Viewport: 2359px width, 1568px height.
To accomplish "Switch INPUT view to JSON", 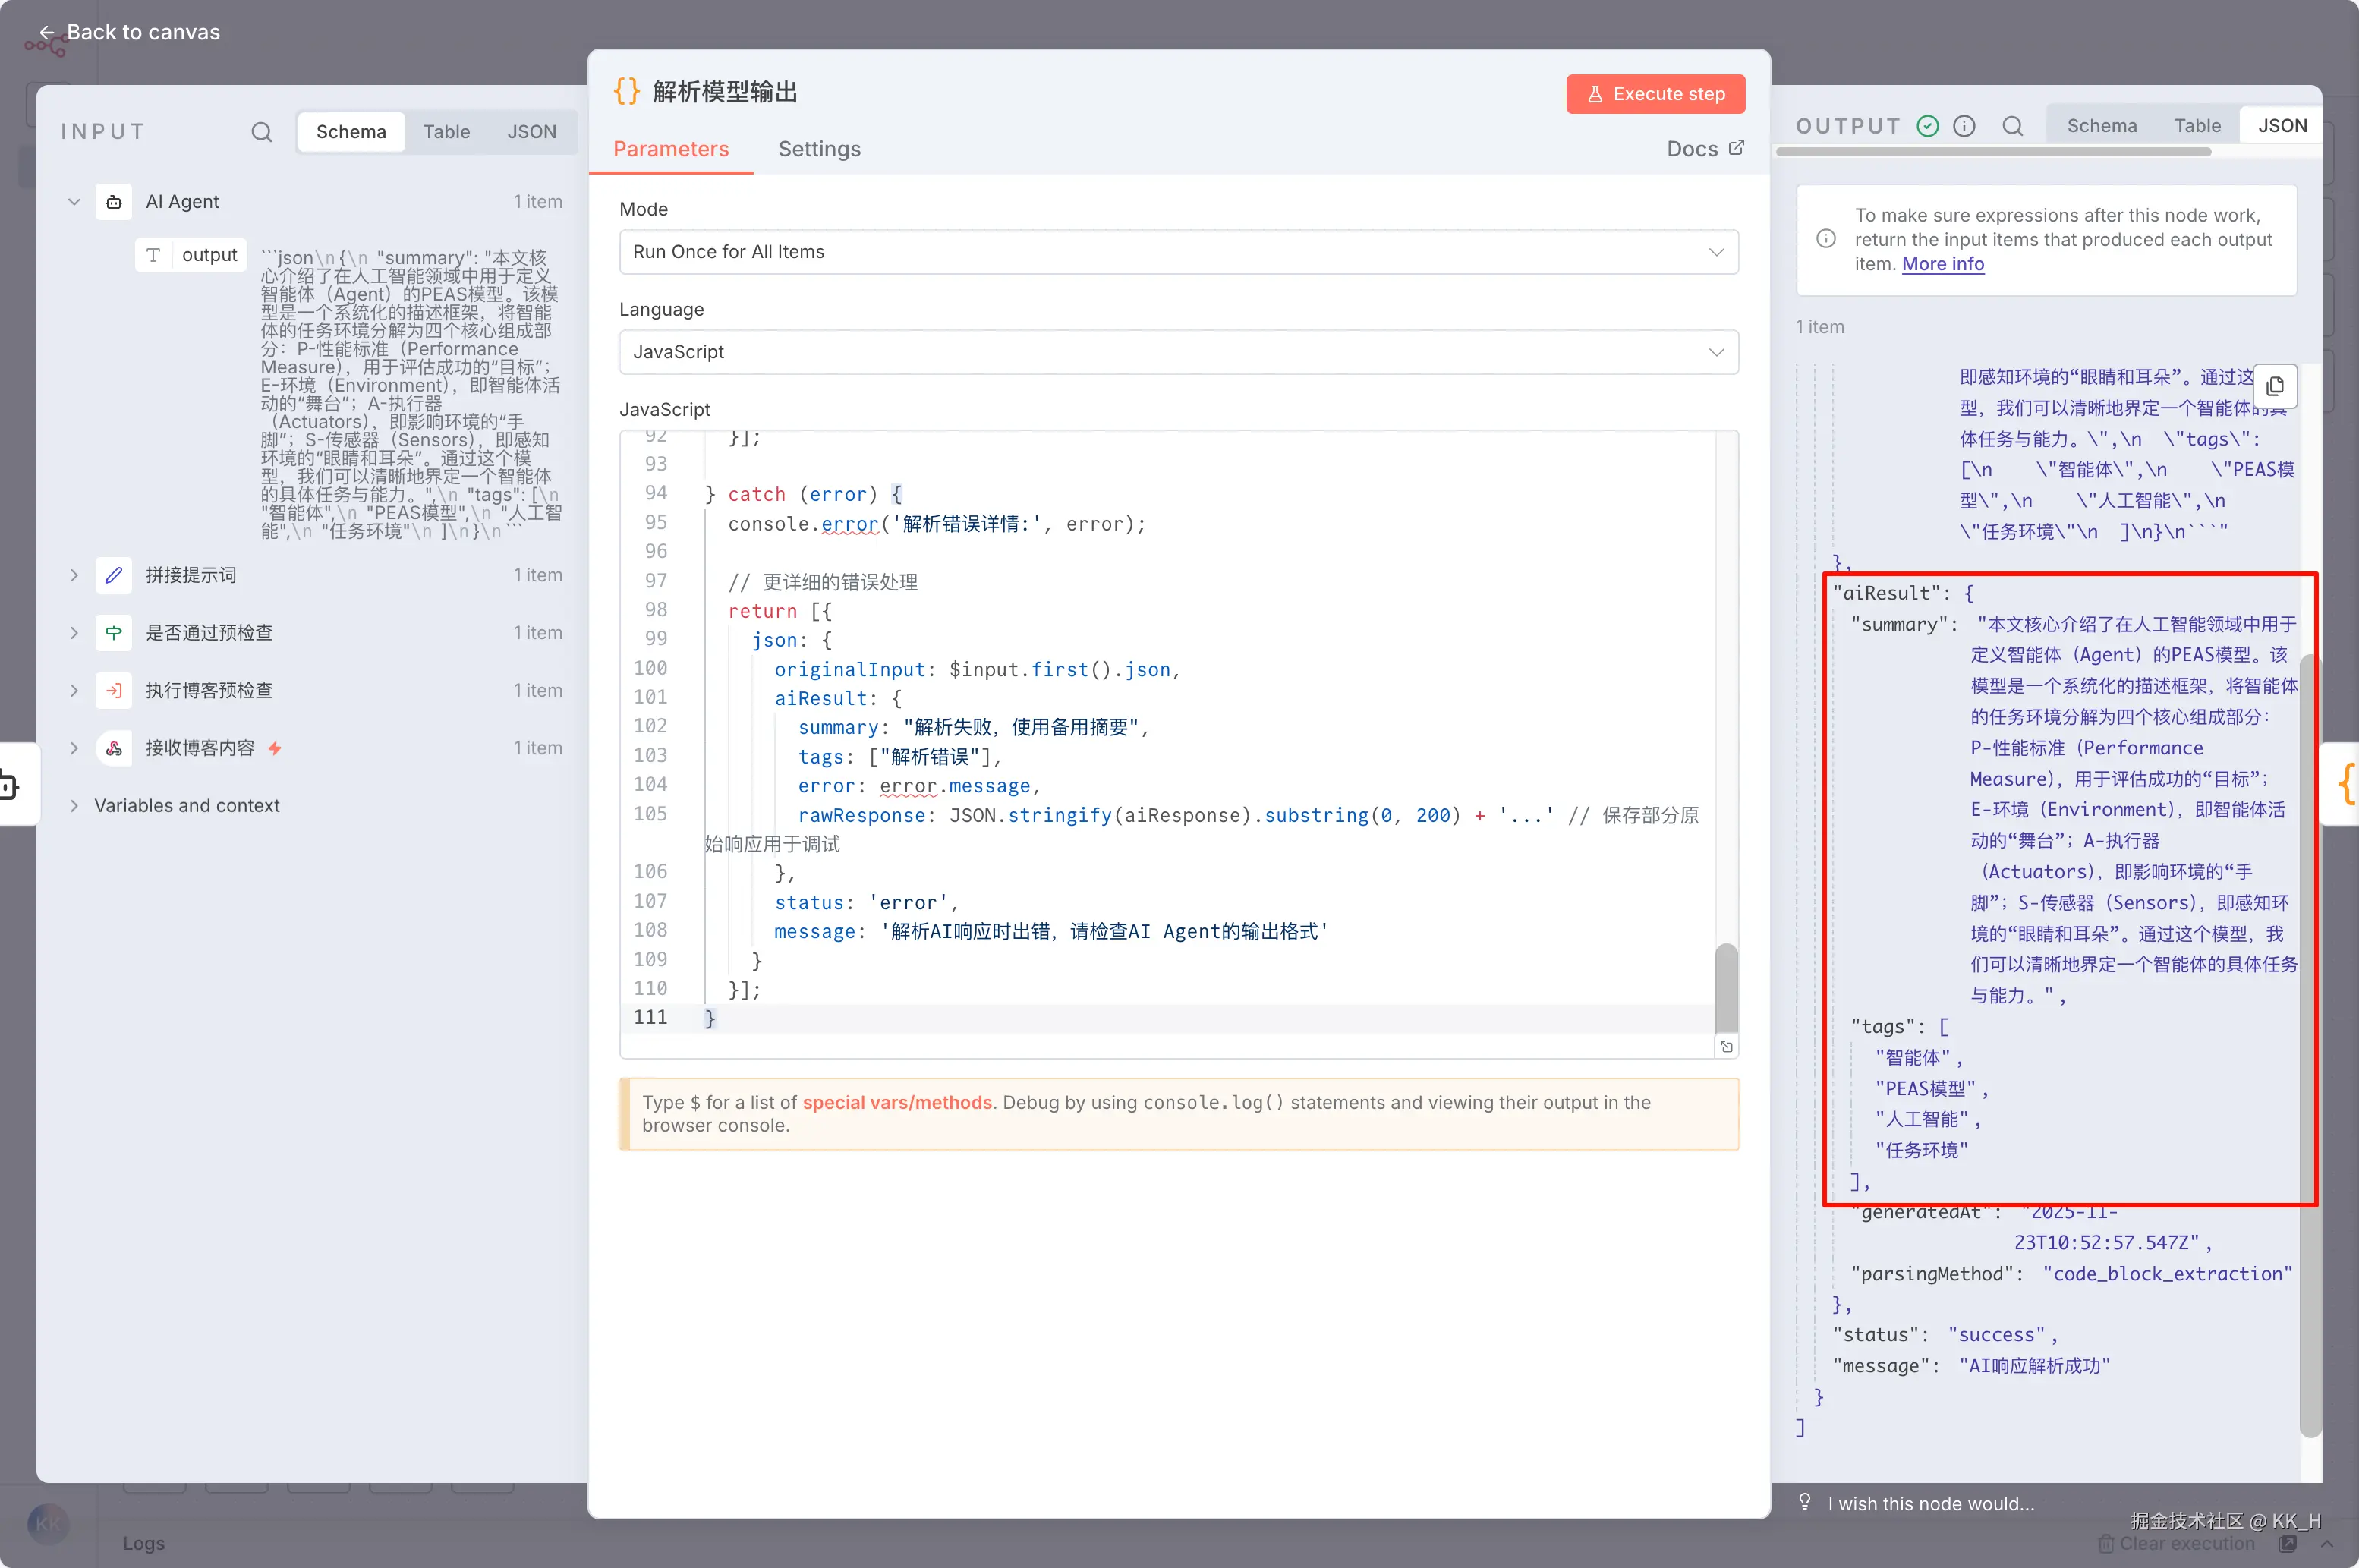I will (531, 132).
